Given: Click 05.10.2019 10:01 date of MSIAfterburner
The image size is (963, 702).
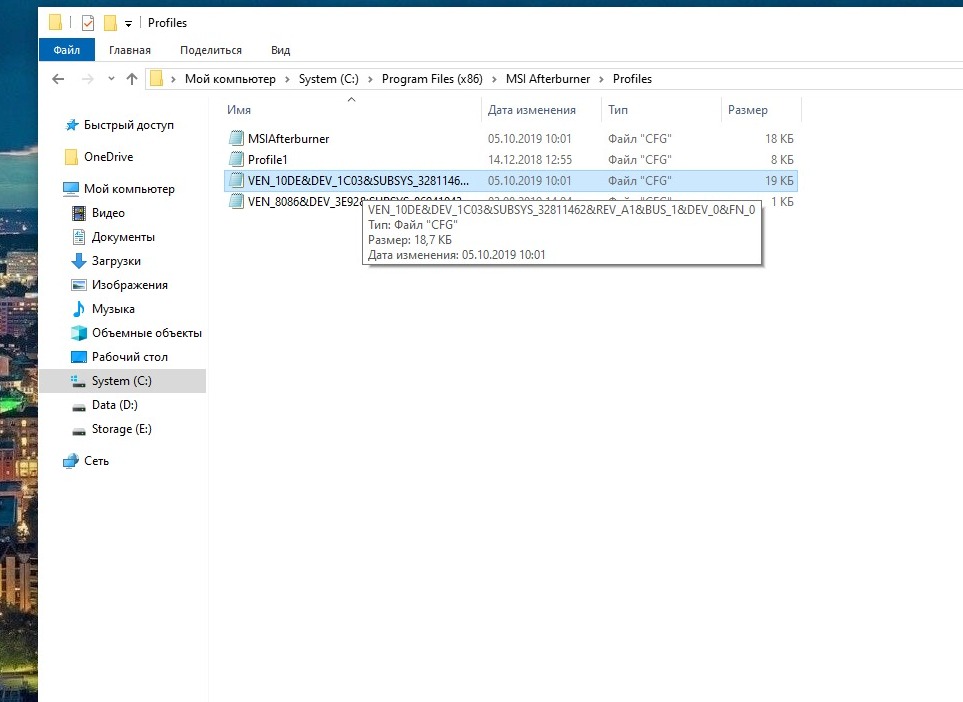Looking at the screenshot, I should point(529,139).
